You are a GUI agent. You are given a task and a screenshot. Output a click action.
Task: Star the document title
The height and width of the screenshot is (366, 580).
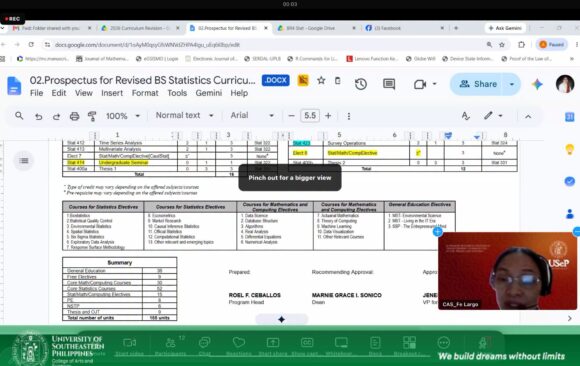point(321,80)
